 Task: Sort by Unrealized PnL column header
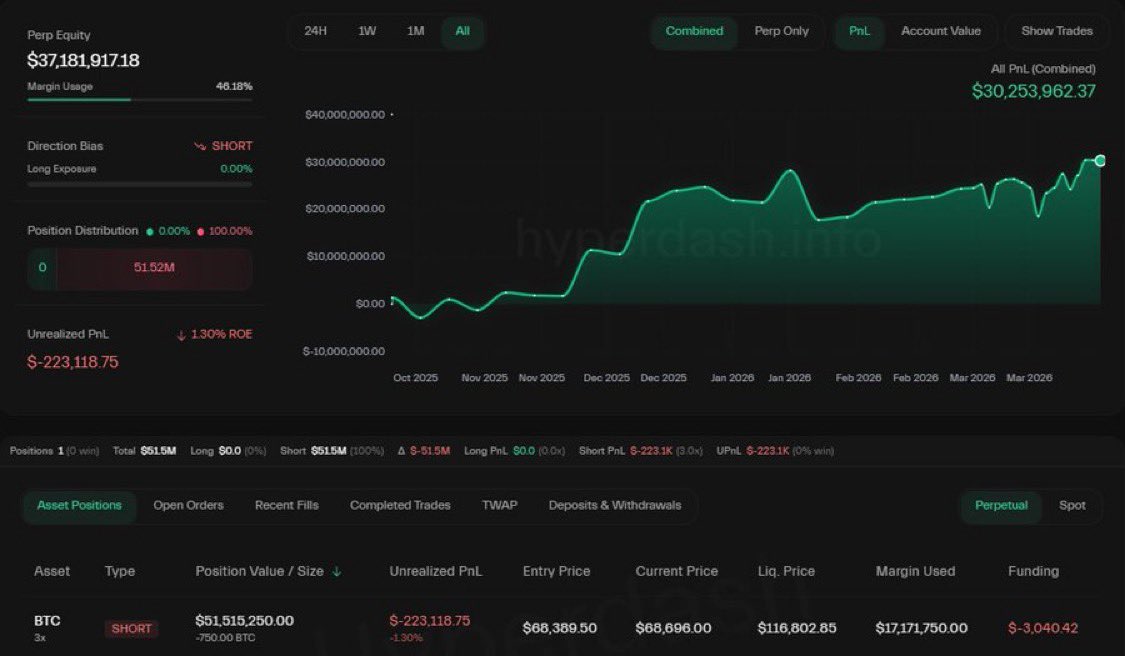coord(436,571)
